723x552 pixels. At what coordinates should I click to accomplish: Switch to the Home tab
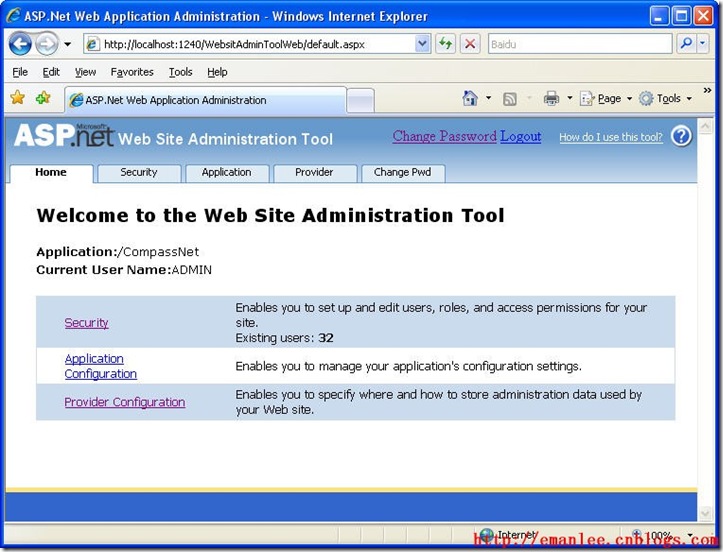[x=51, y=173]
